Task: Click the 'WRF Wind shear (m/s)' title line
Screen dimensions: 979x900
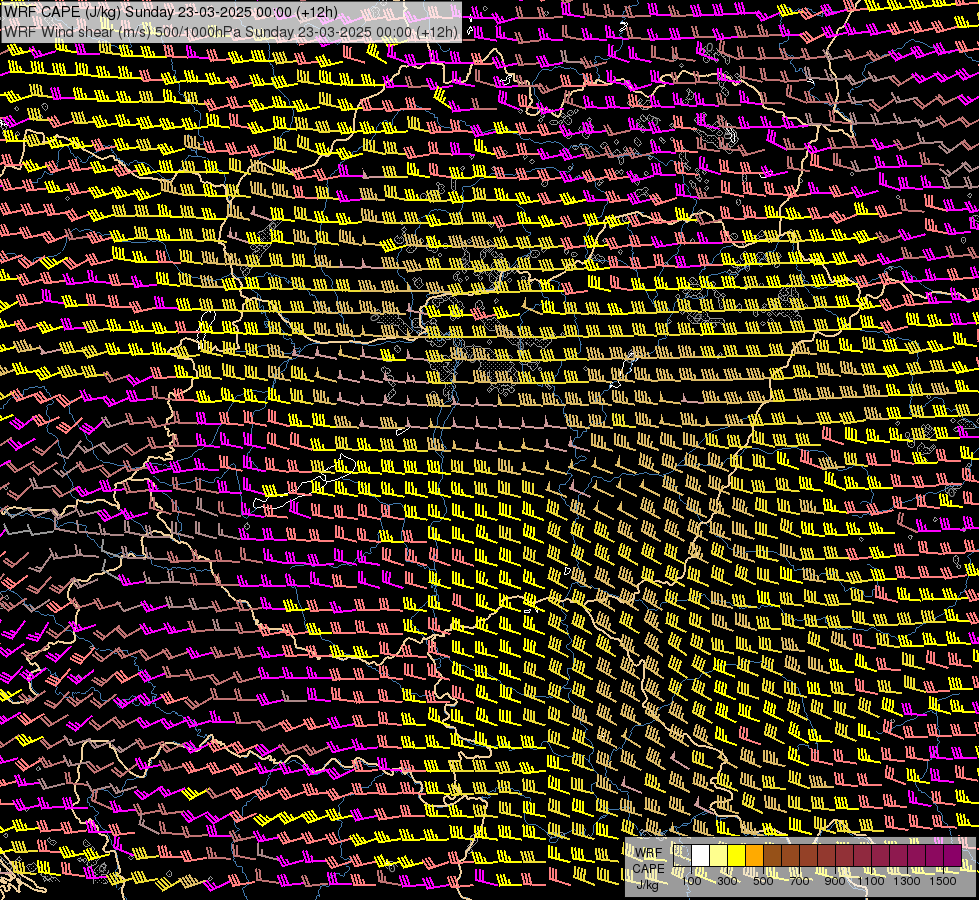Action: point(231,32)
